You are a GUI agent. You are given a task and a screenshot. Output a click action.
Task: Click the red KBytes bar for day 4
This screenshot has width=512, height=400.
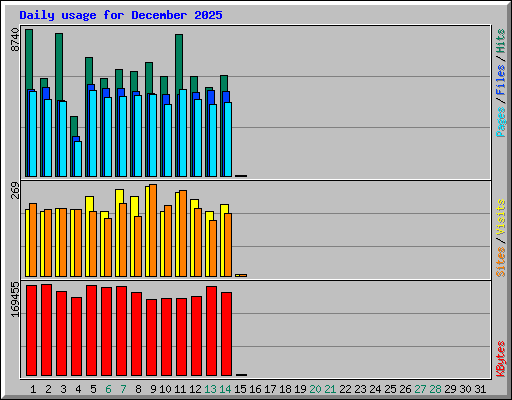pyautogui.click(x=76, y=336)
